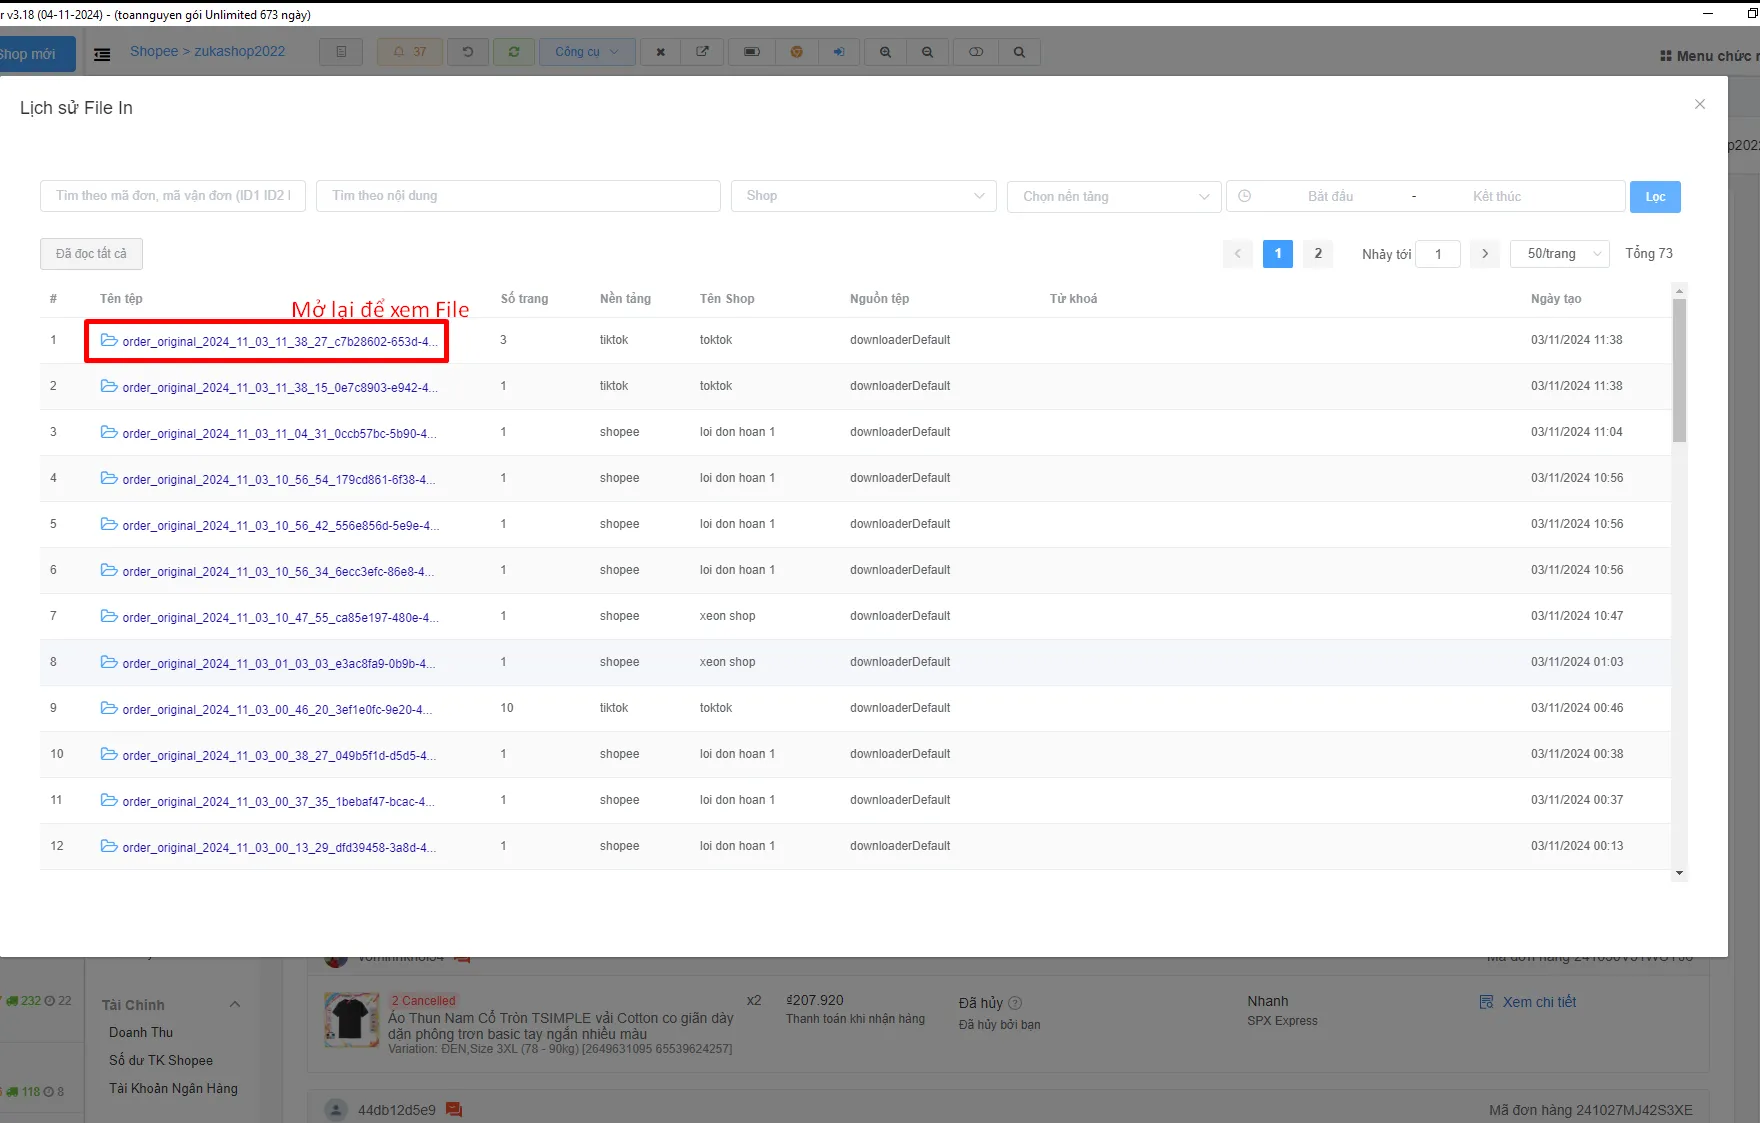1760x1123 pixels.
Task: Toggle the sidebar hamburger menu icon
Action: [102, 54]
